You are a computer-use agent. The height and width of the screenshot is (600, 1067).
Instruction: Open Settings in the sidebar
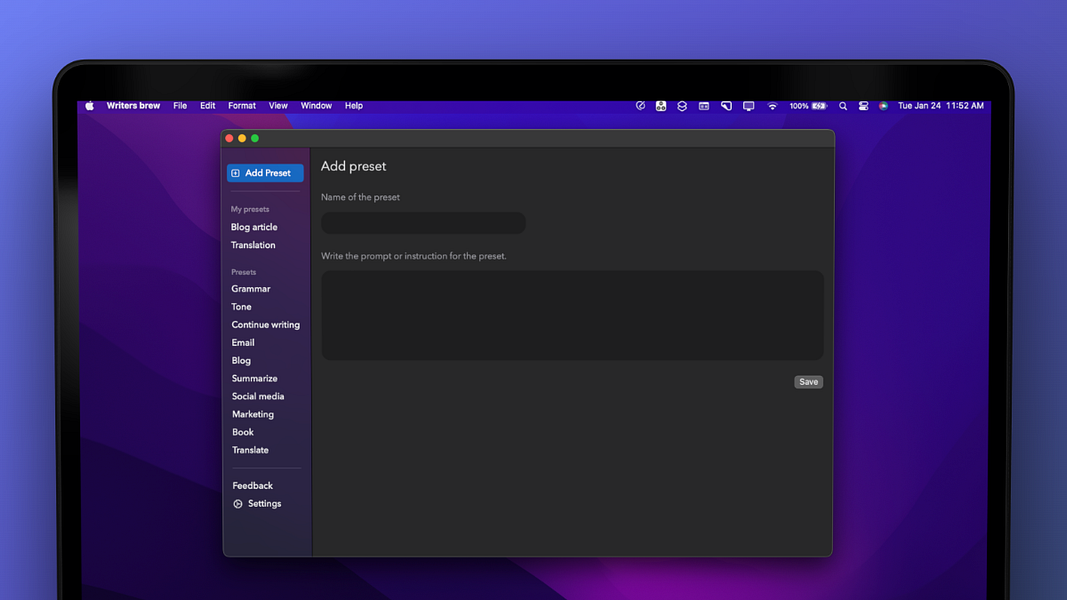coord(257,503)
